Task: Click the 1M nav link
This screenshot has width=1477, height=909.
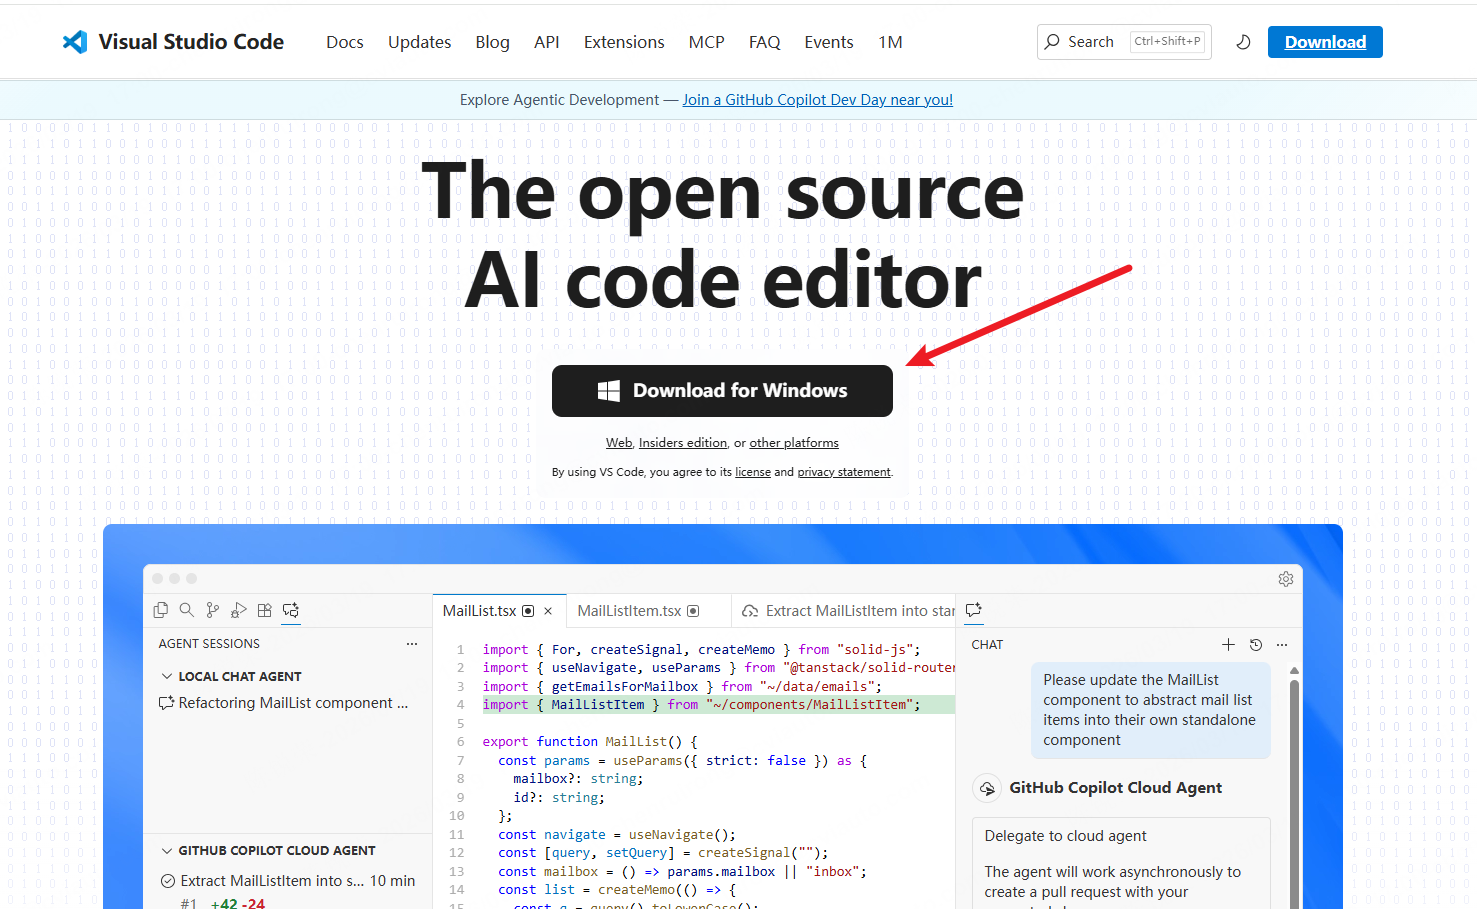Action: pos(890,42)
